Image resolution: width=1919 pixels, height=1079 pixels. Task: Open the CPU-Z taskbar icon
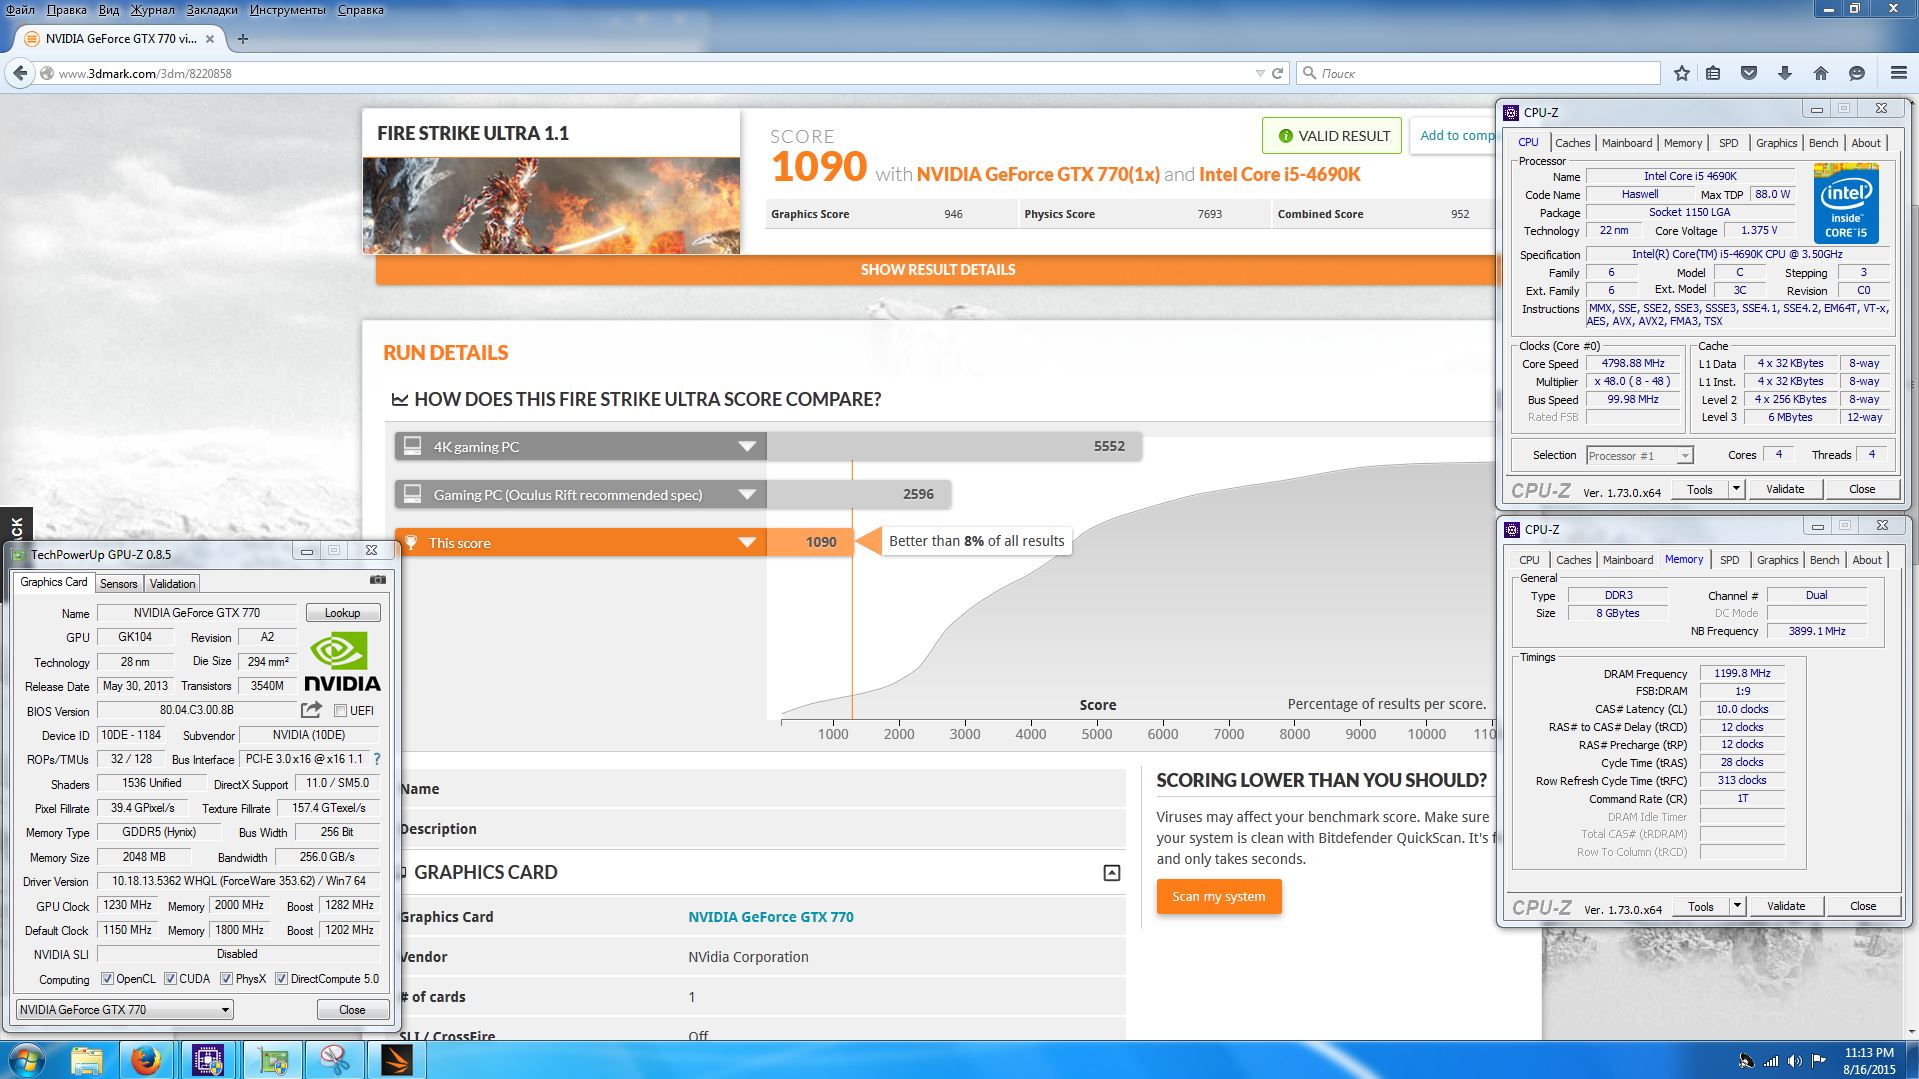click(x=208, y=1060)
